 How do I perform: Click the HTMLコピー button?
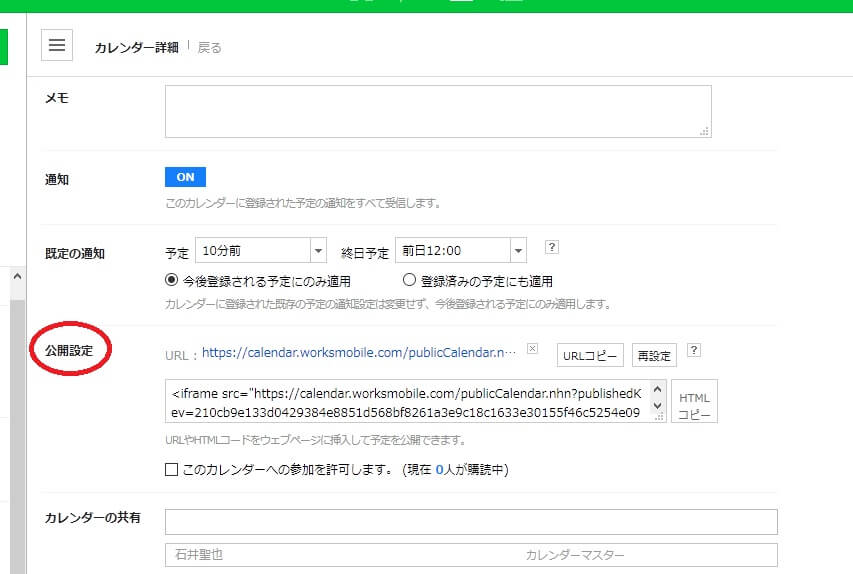(694, 401)
